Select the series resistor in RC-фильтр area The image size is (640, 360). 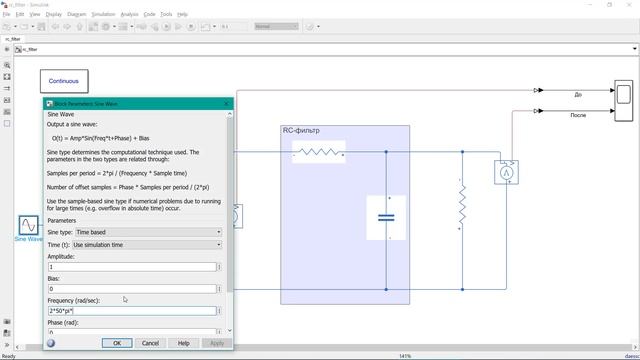tap(319, 152)
